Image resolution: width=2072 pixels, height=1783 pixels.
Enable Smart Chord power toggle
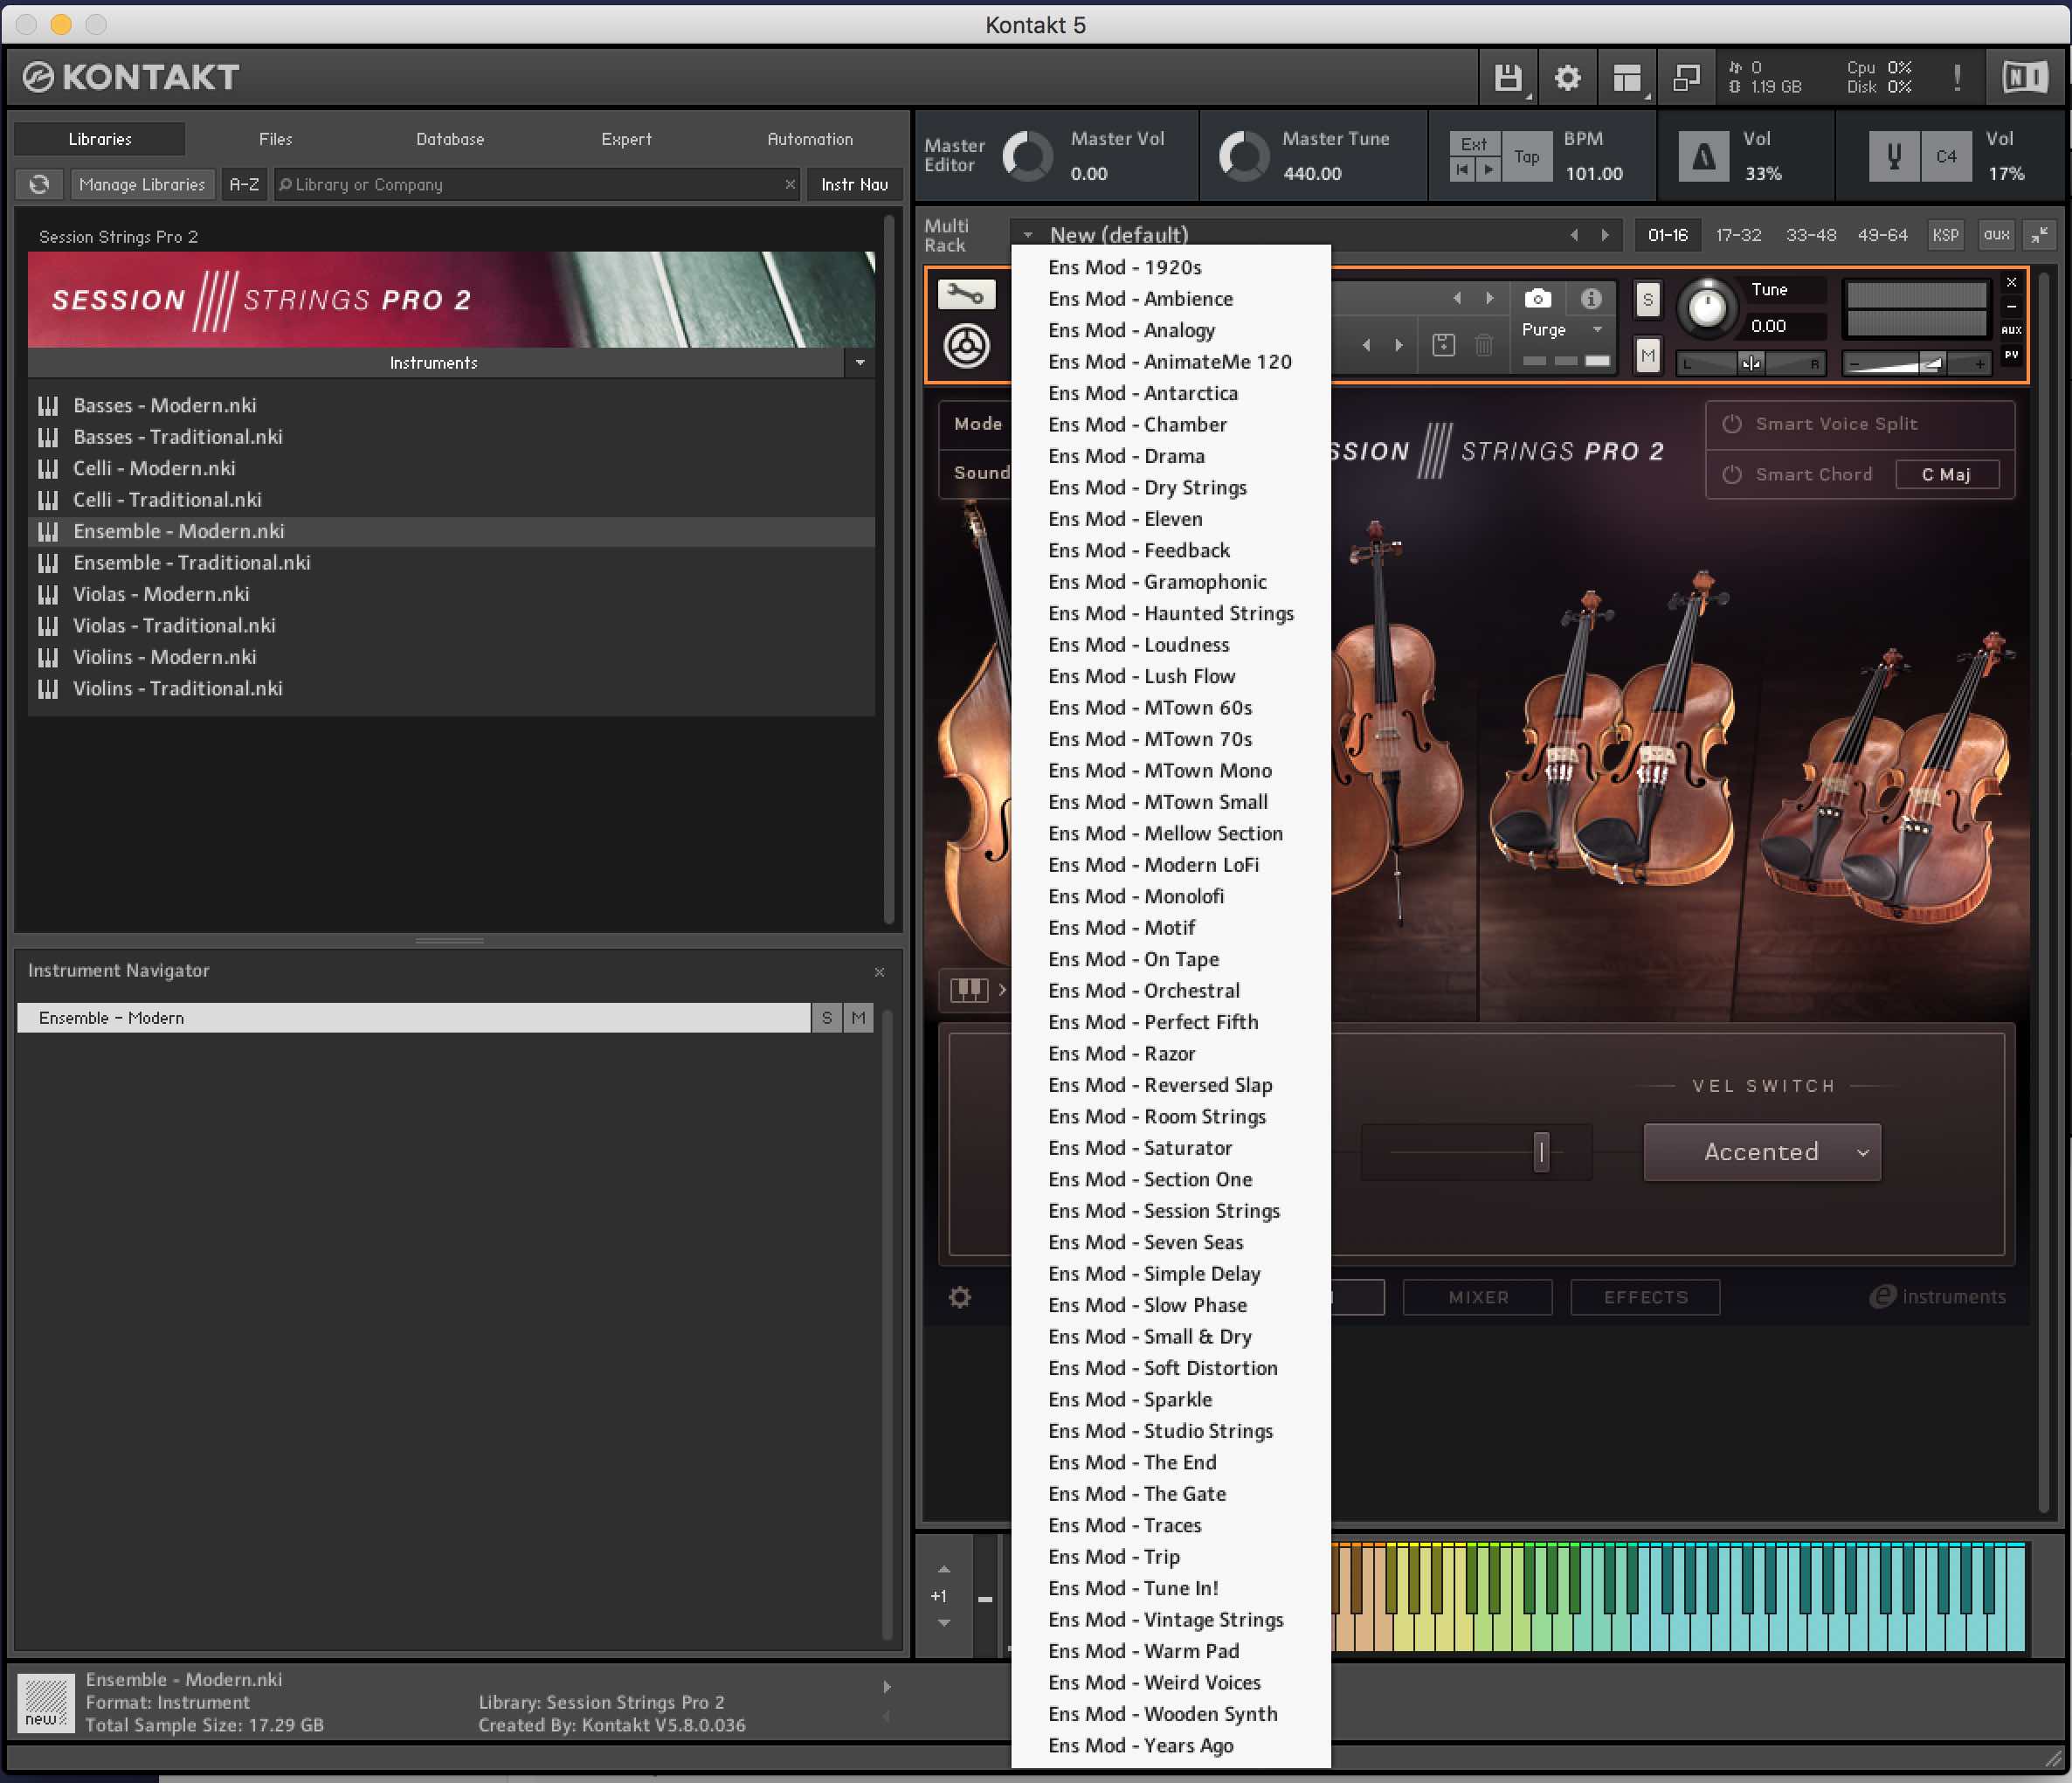coord(1732,475)
